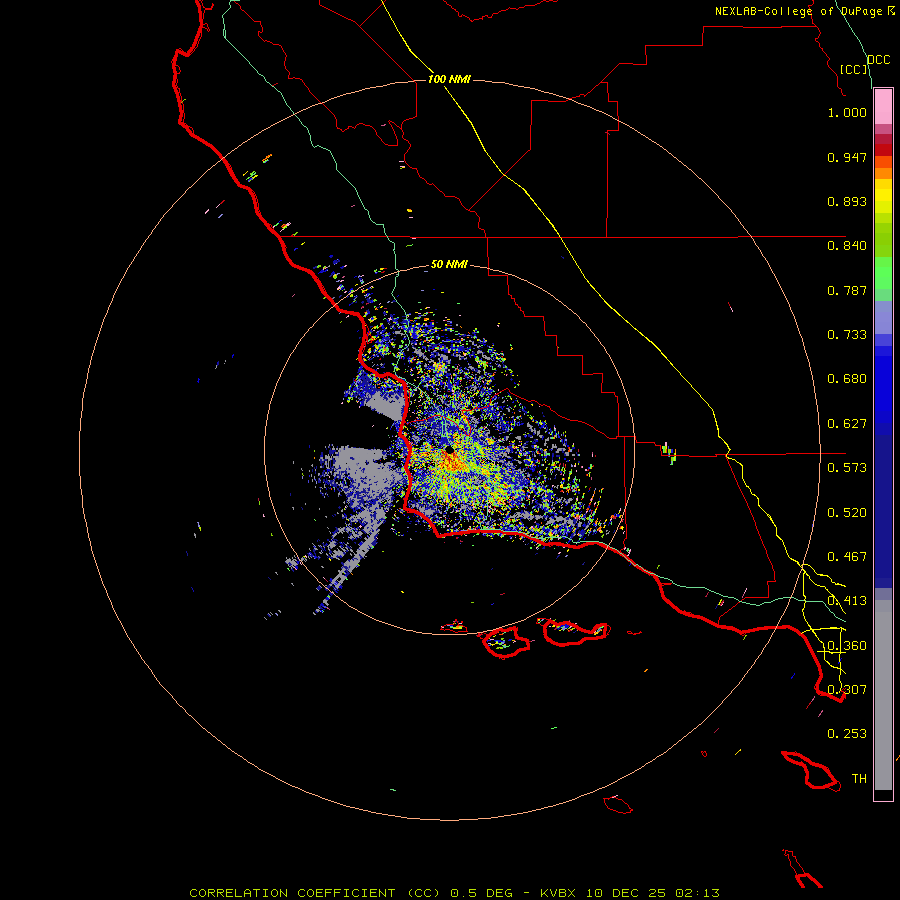Click the 100 NMI range ring label
Viewport: 900px width, 900px height.
pos(449,79)
